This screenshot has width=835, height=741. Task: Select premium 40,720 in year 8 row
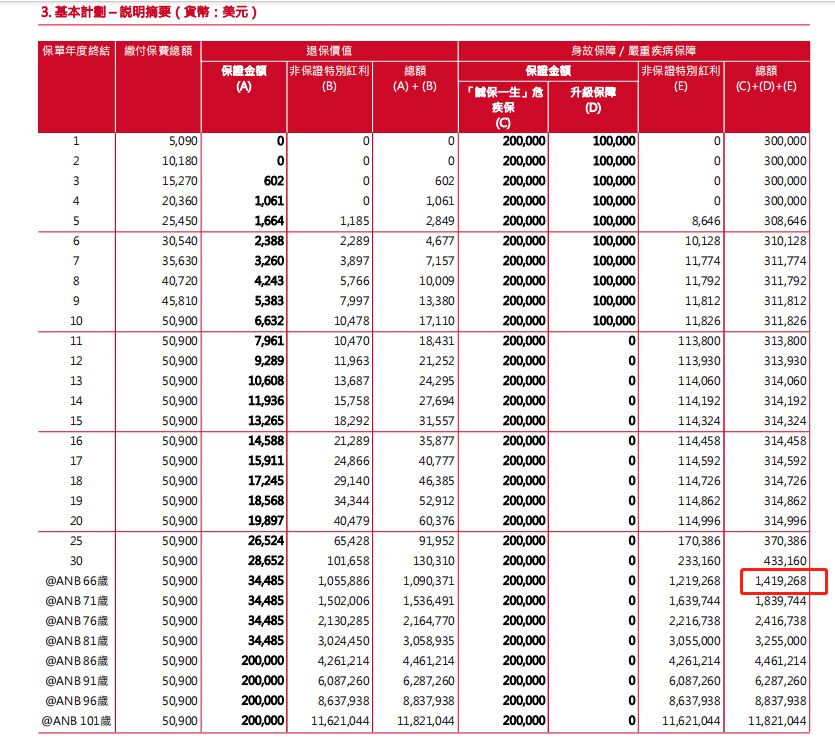click(x=179, y=281)
